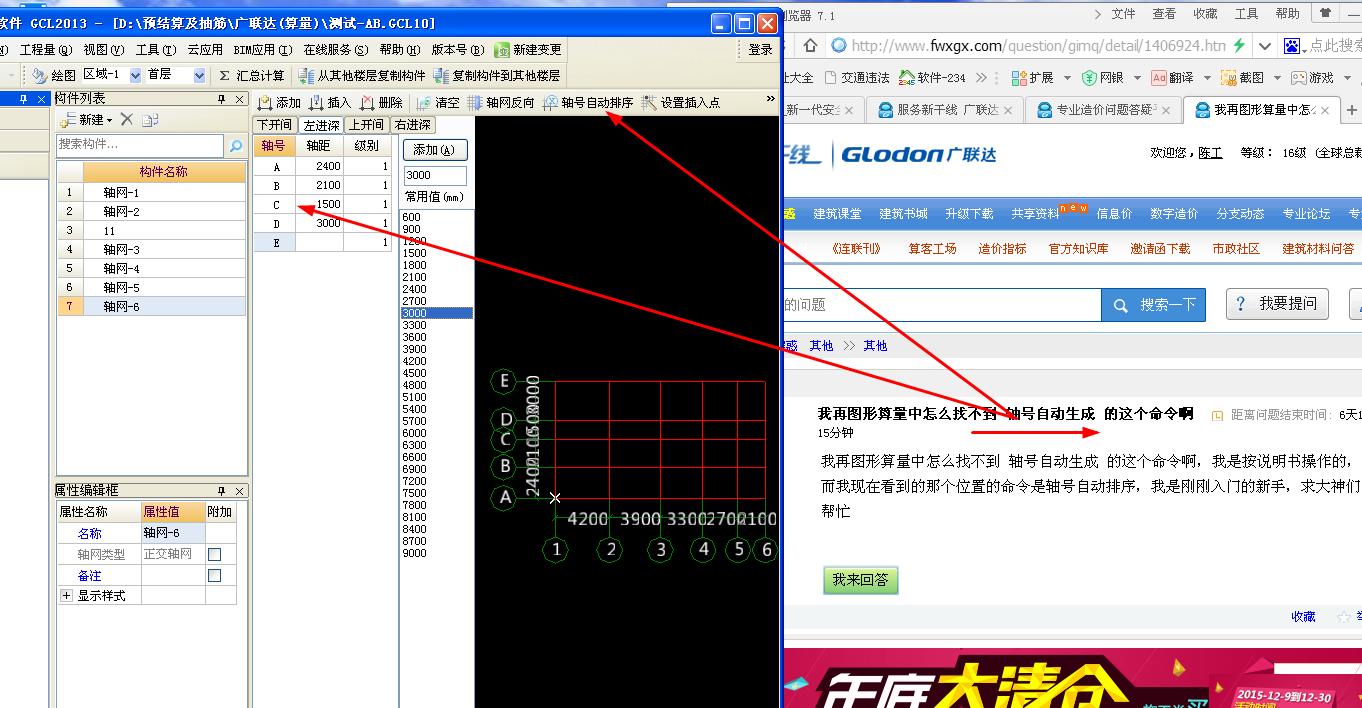1362x708 pixels.
Task: Click the search magnifier in component list
Action: pyautogui.click(x=236, y=146)
